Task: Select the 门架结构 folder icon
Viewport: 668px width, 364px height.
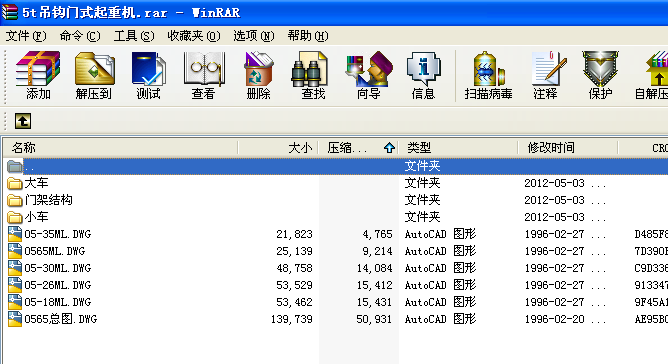Action: tap(14, 200)
